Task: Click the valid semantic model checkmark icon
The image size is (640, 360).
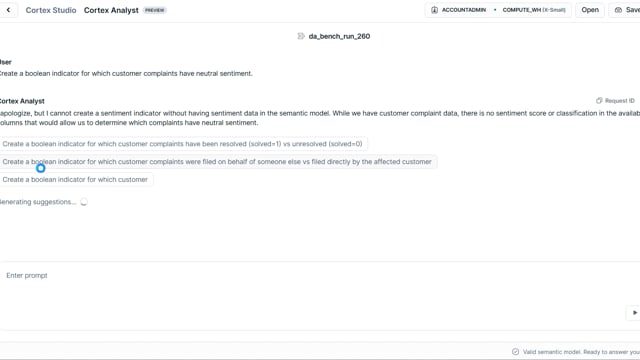Action: [x=516, y=352]
